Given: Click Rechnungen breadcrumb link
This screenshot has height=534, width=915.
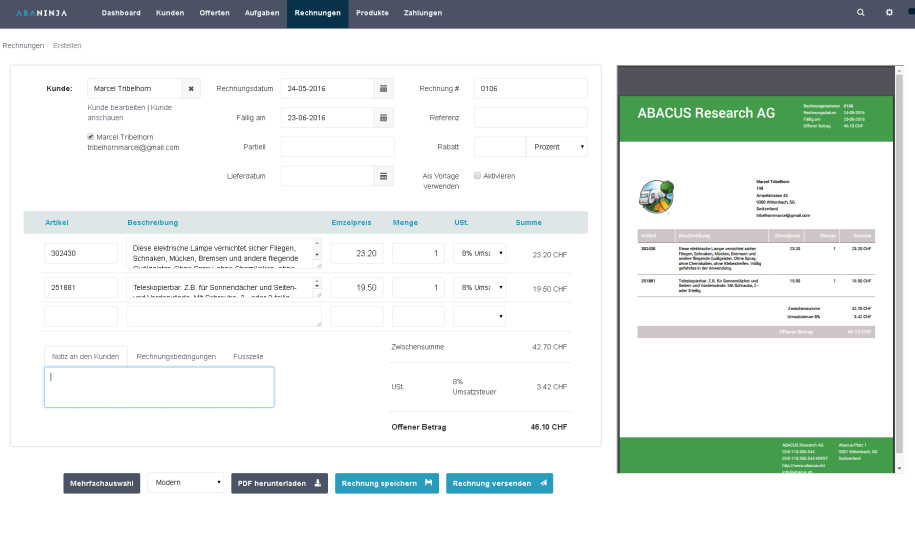Looking at the screenshot, I should coord(23,46).
